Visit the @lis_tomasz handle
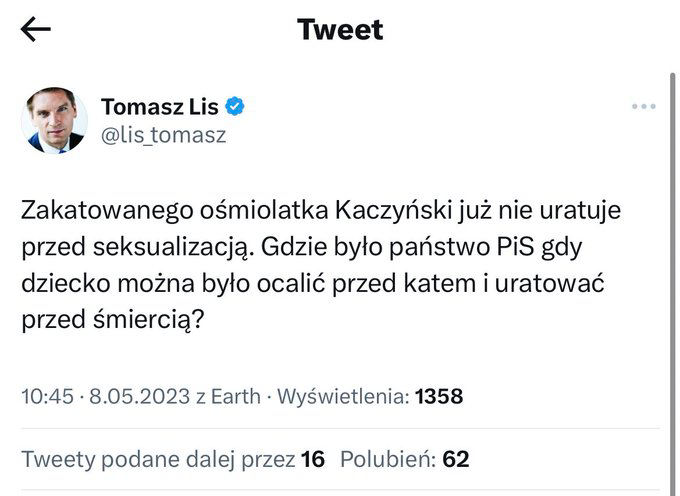The image size is (680, 496). coord(163,135)
